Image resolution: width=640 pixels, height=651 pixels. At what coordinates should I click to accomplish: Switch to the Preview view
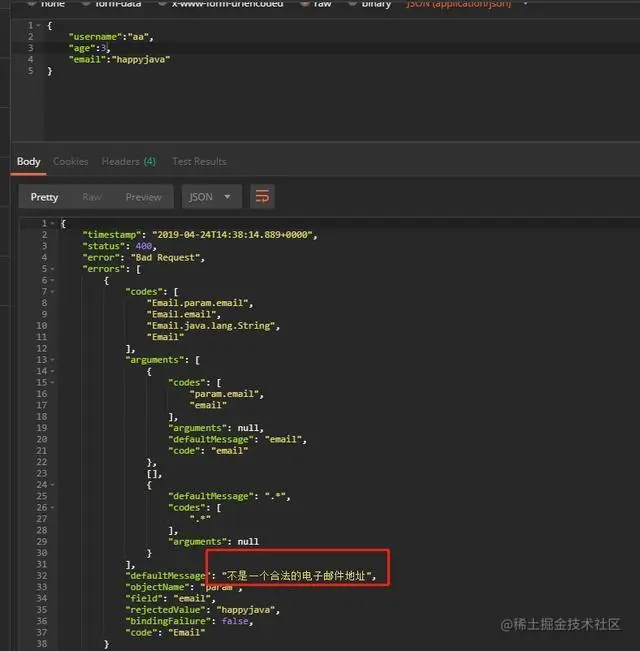tap(144, 197)
